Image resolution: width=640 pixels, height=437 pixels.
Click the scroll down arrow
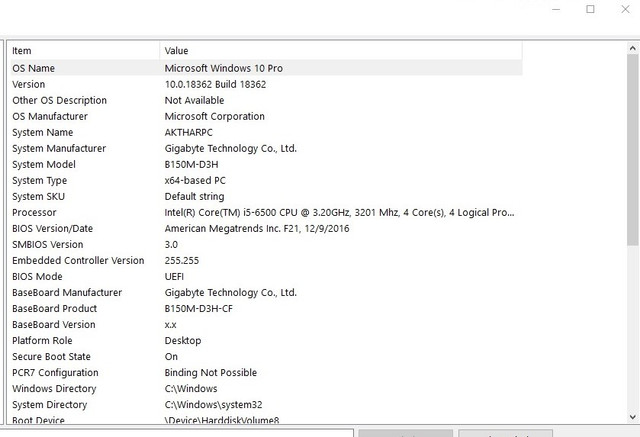pyautogui.click(x=633, y=417)
